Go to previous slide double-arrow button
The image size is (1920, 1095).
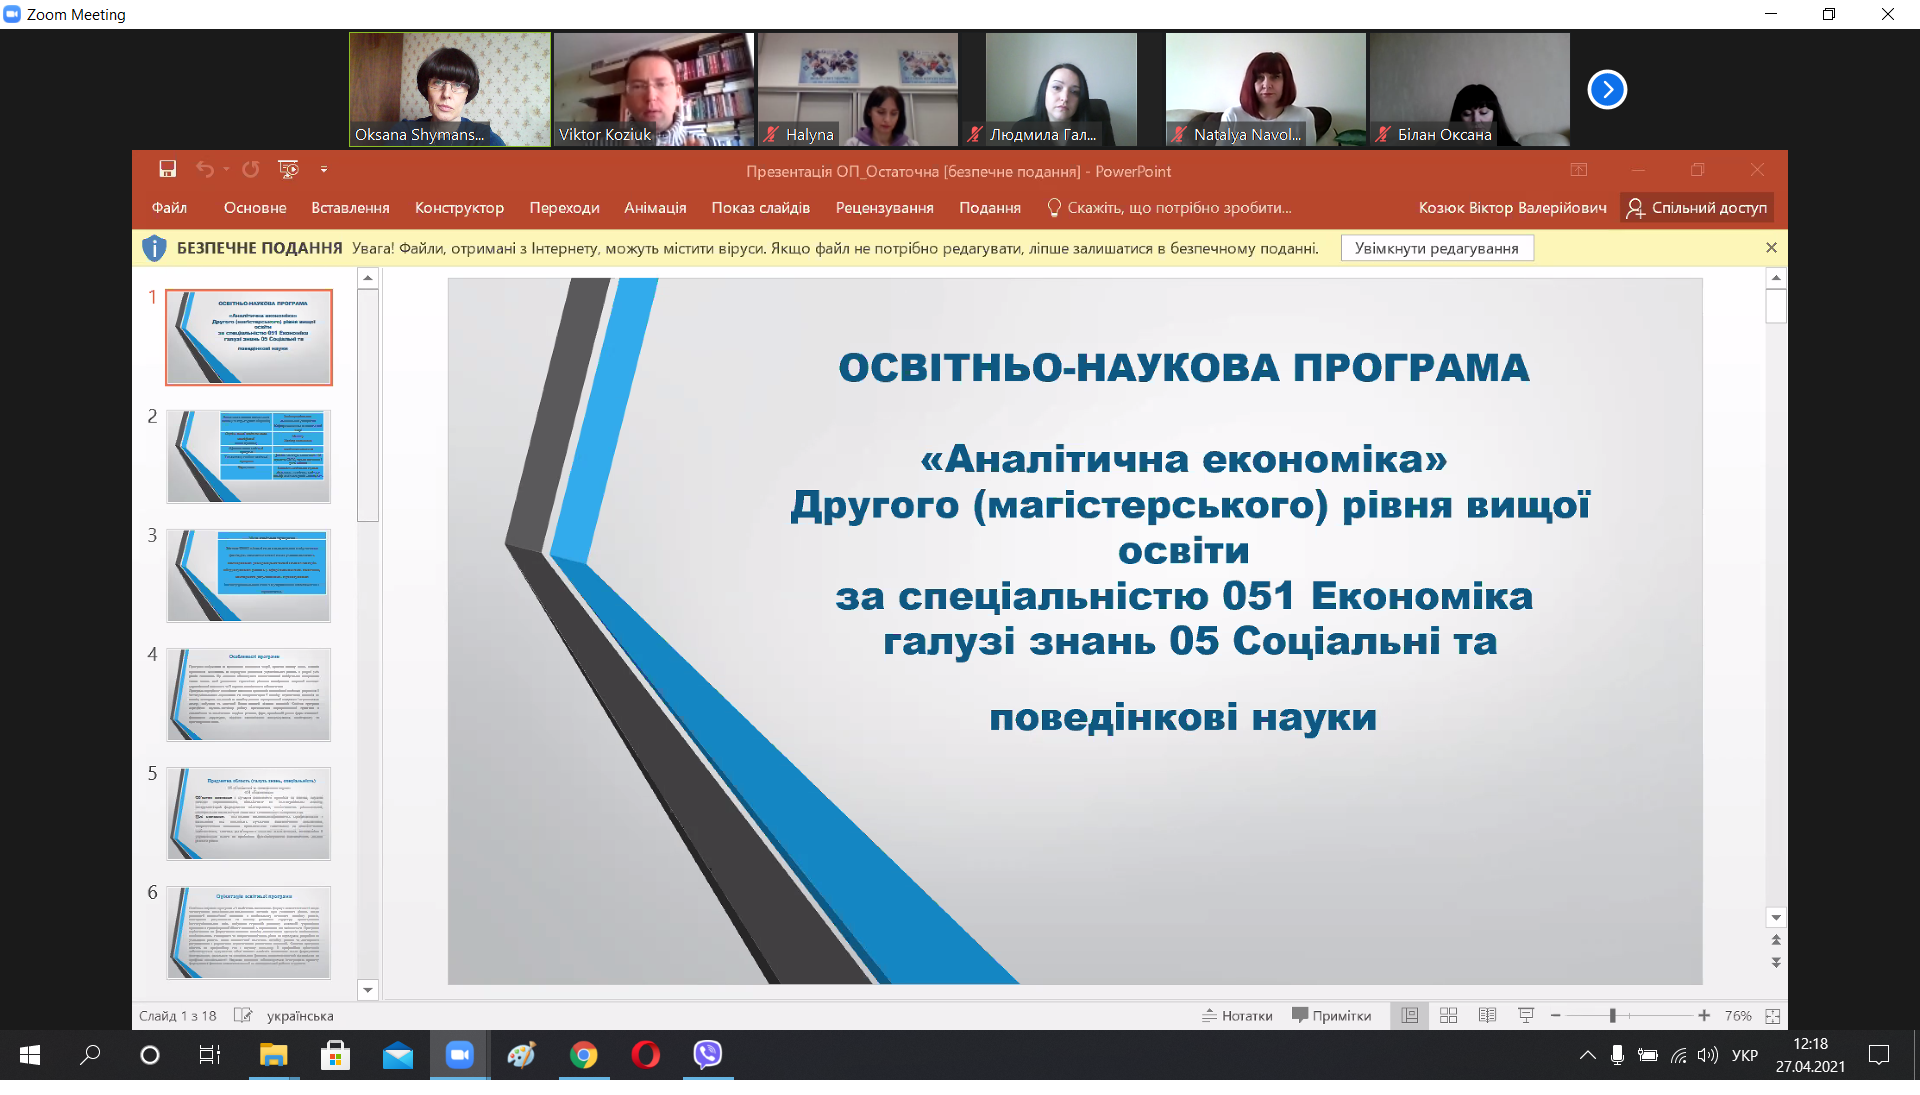1776,940
